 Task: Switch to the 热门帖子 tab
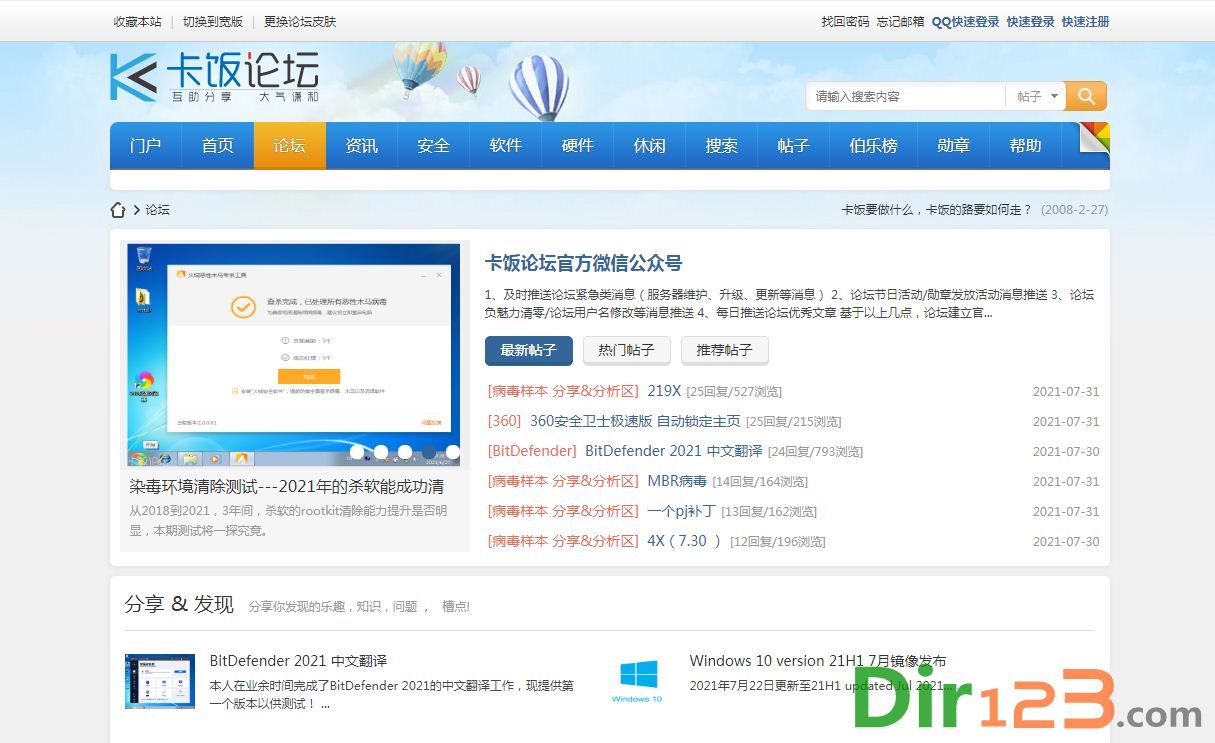(627, 350)
